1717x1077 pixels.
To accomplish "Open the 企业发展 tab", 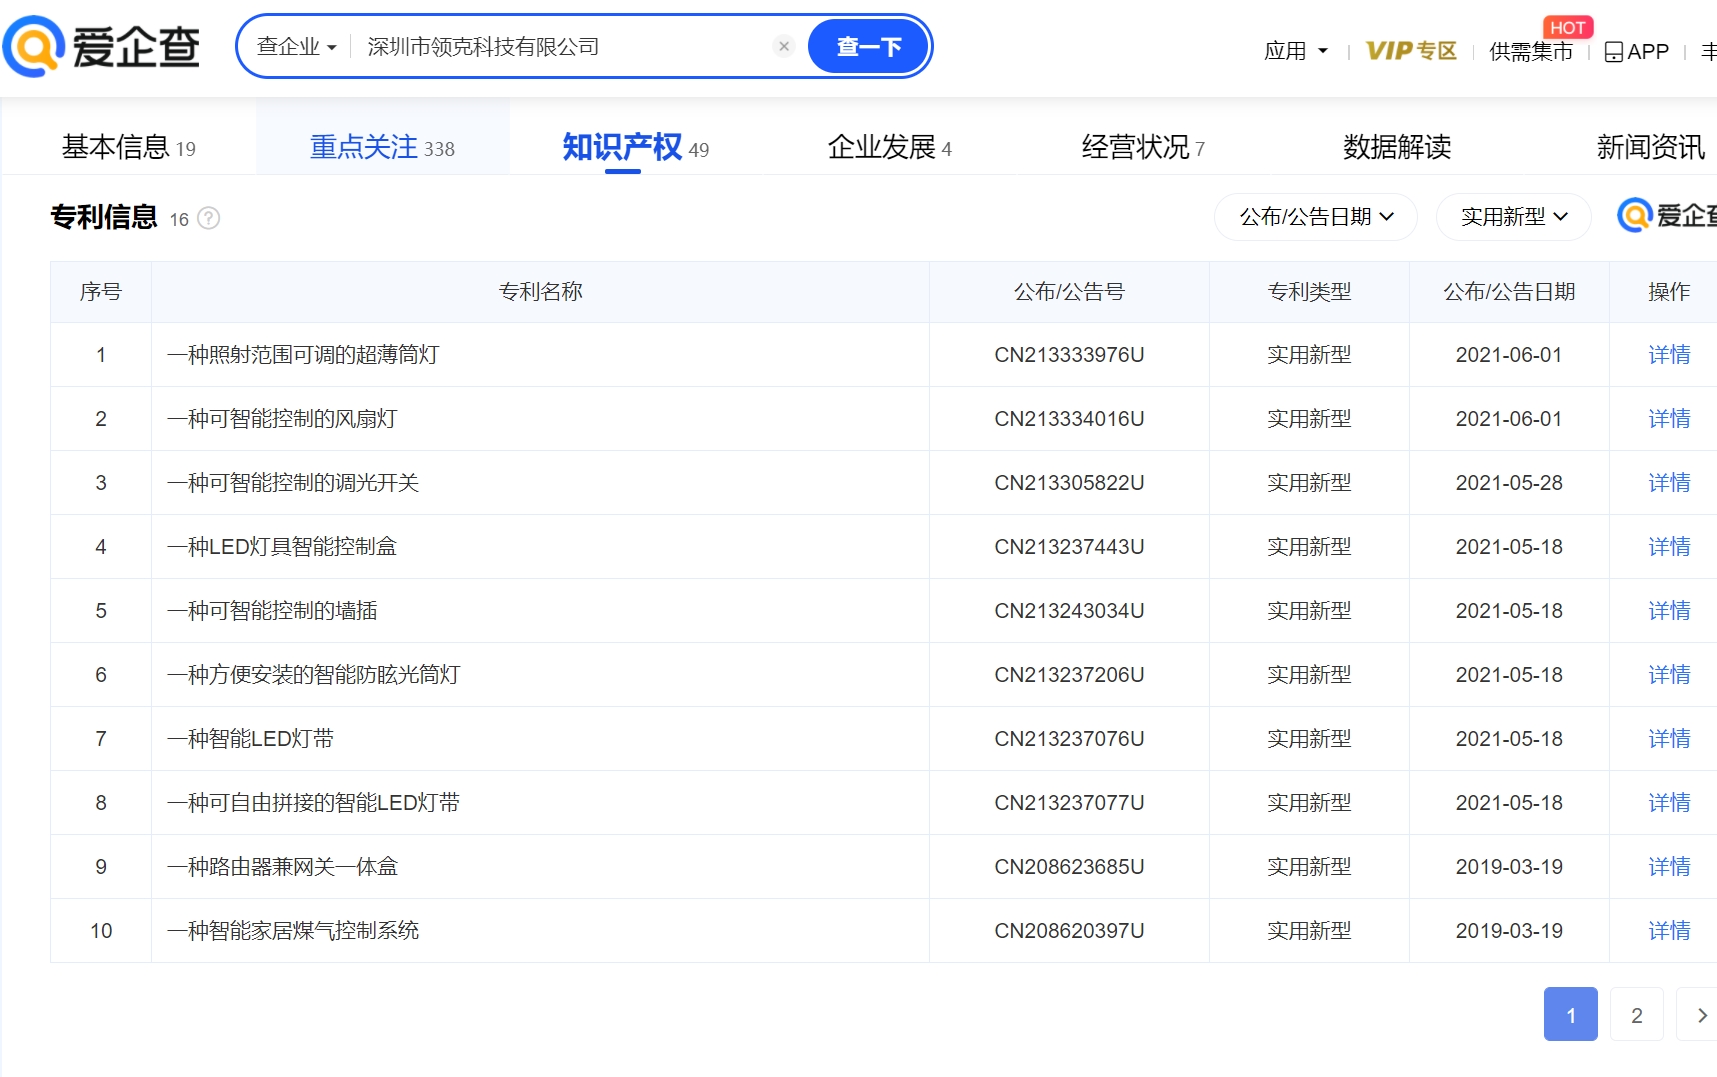I will coord(889,148).
